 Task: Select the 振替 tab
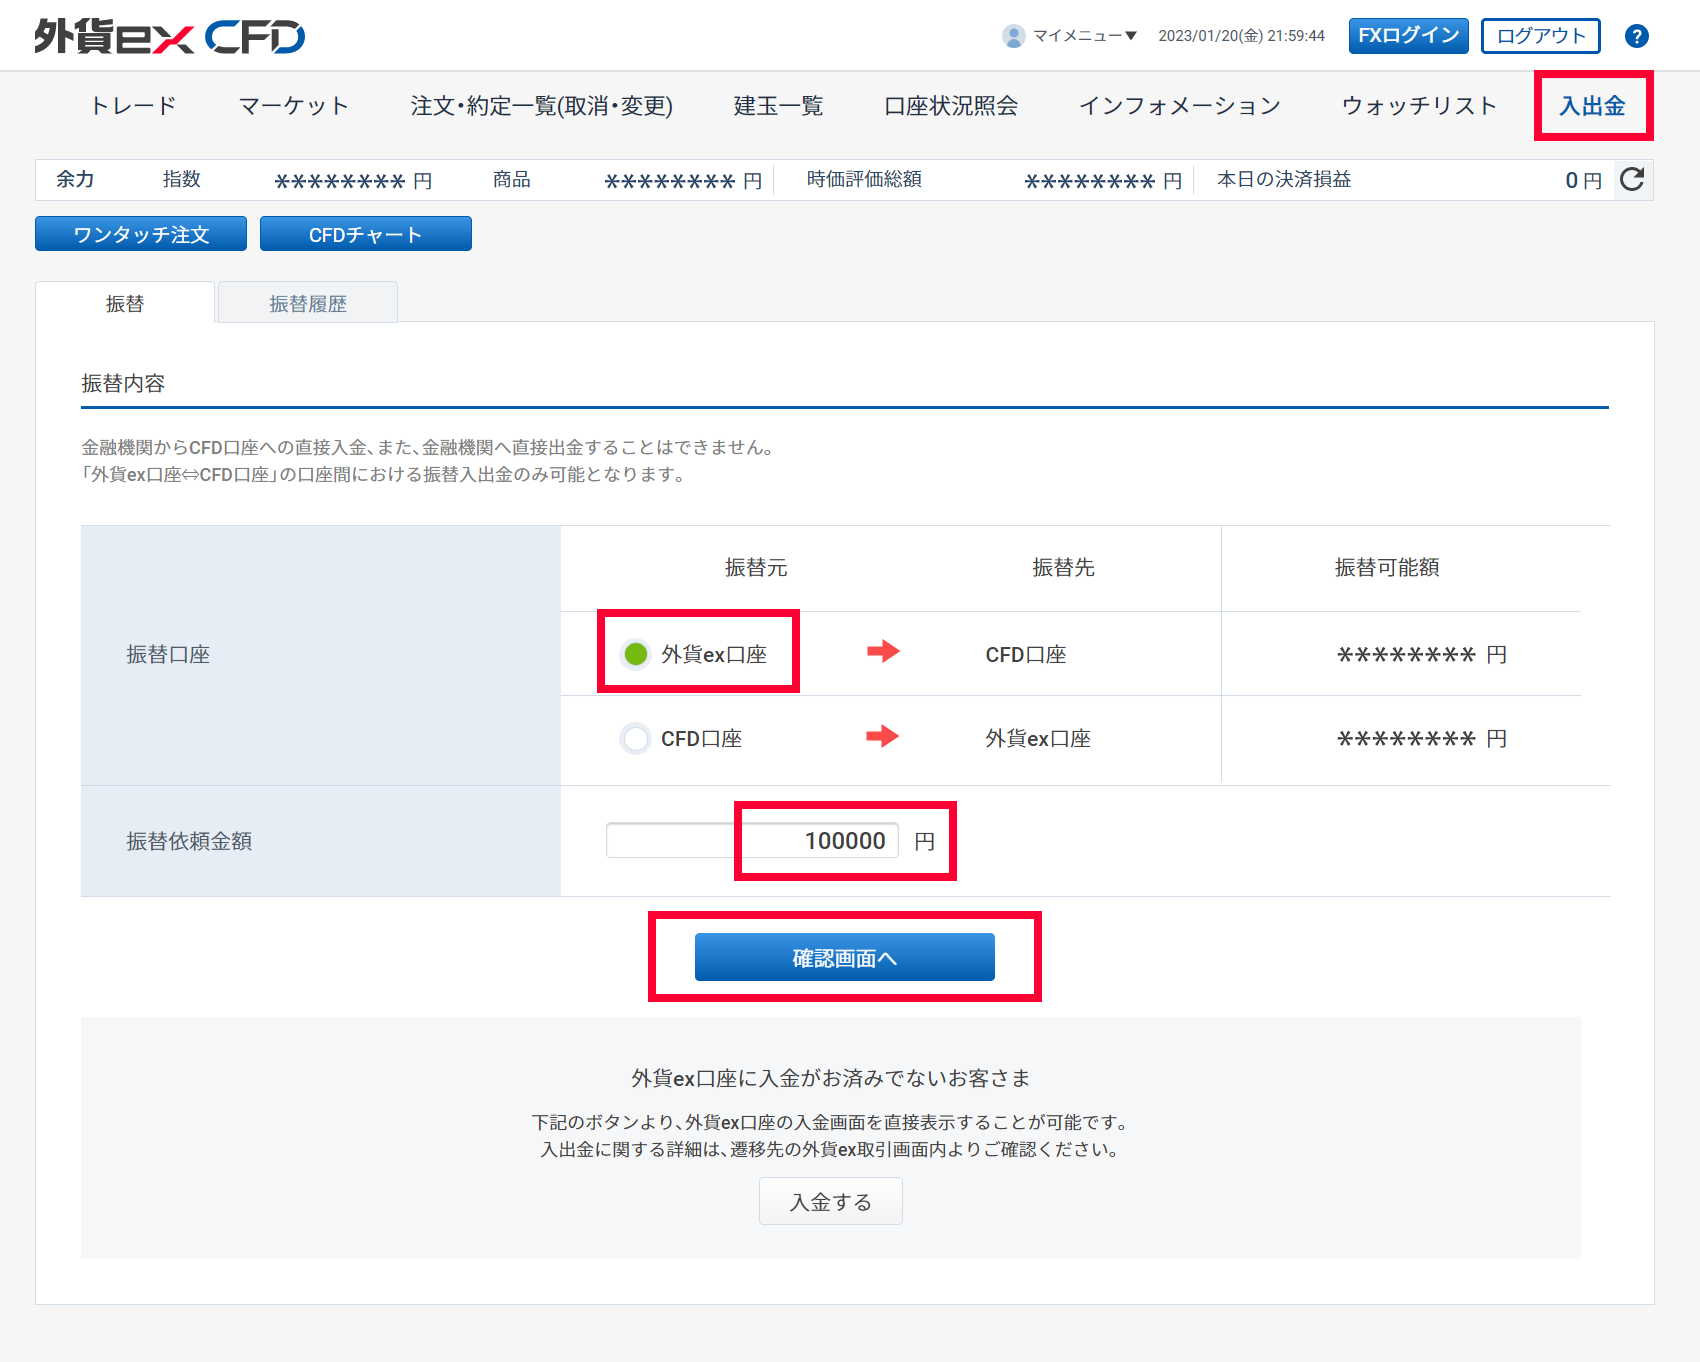(125, 304)
